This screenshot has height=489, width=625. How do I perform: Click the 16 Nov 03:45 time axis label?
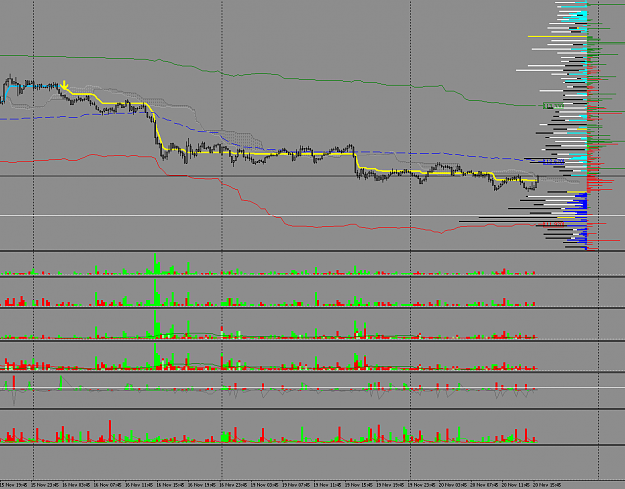point(77,485)
